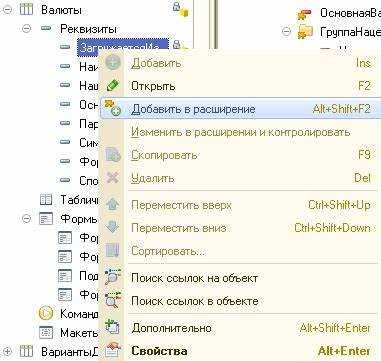Click the magnifier icon beside Поиск ссылок на объект
The width and height of the screenshot is (381, 361).
(113, 277)
